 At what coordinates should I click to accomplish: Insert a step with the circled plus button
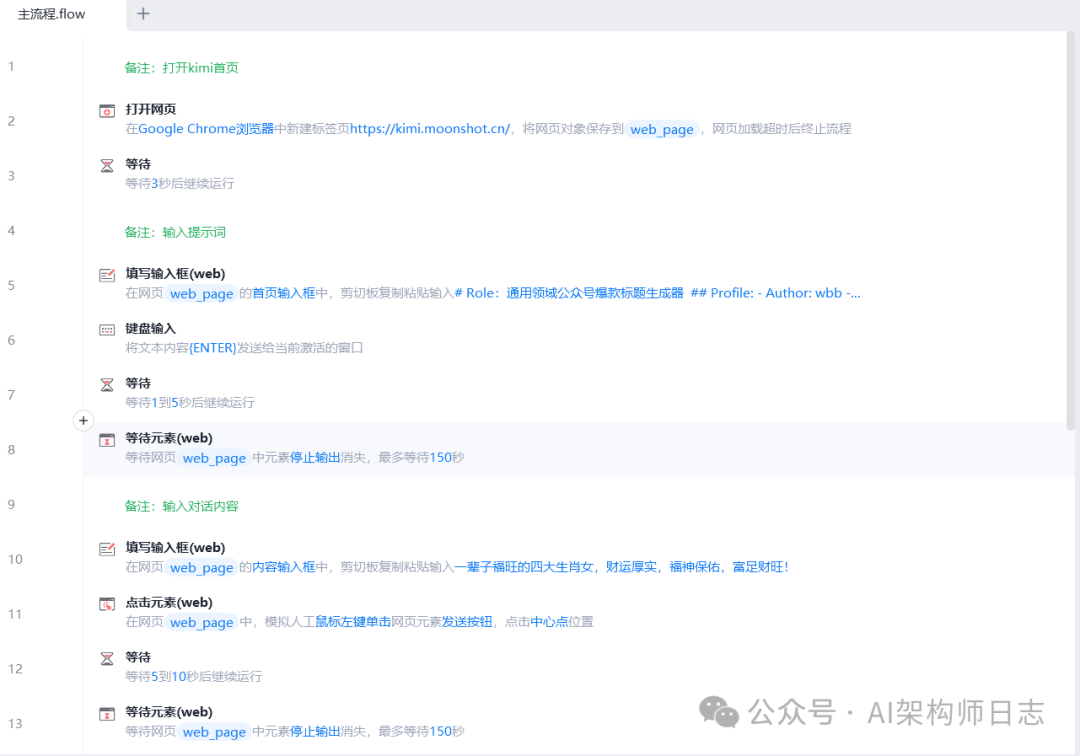click(83, 421)
